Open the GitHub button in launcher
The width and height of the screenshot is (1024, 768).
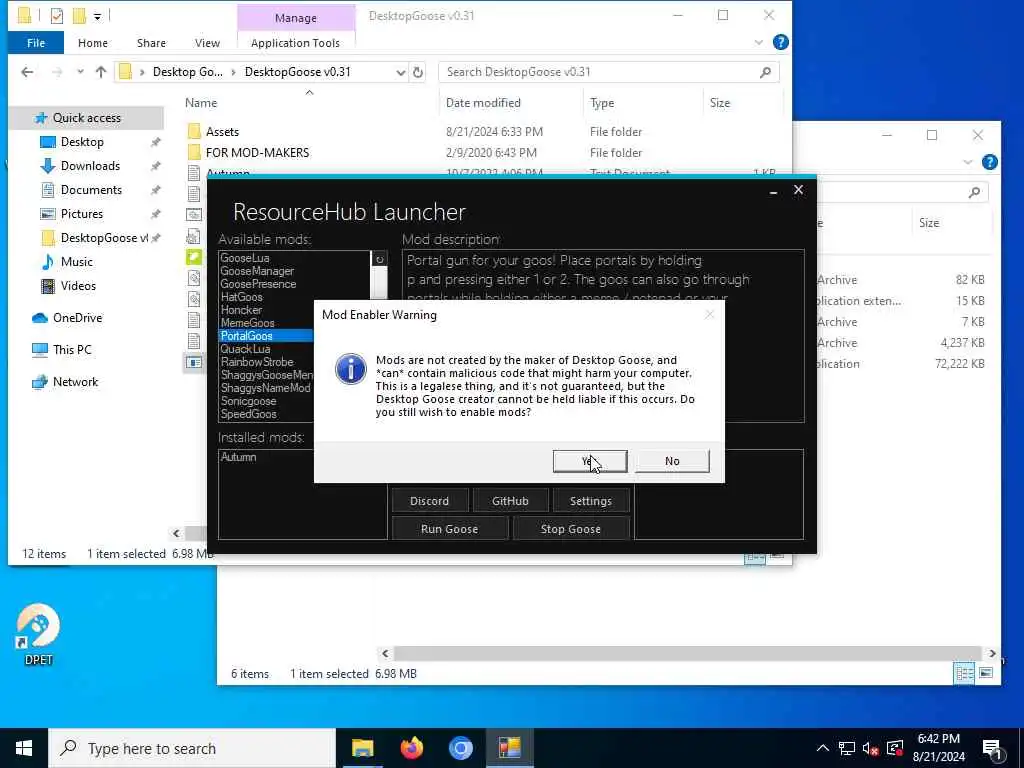pos(510,501)
